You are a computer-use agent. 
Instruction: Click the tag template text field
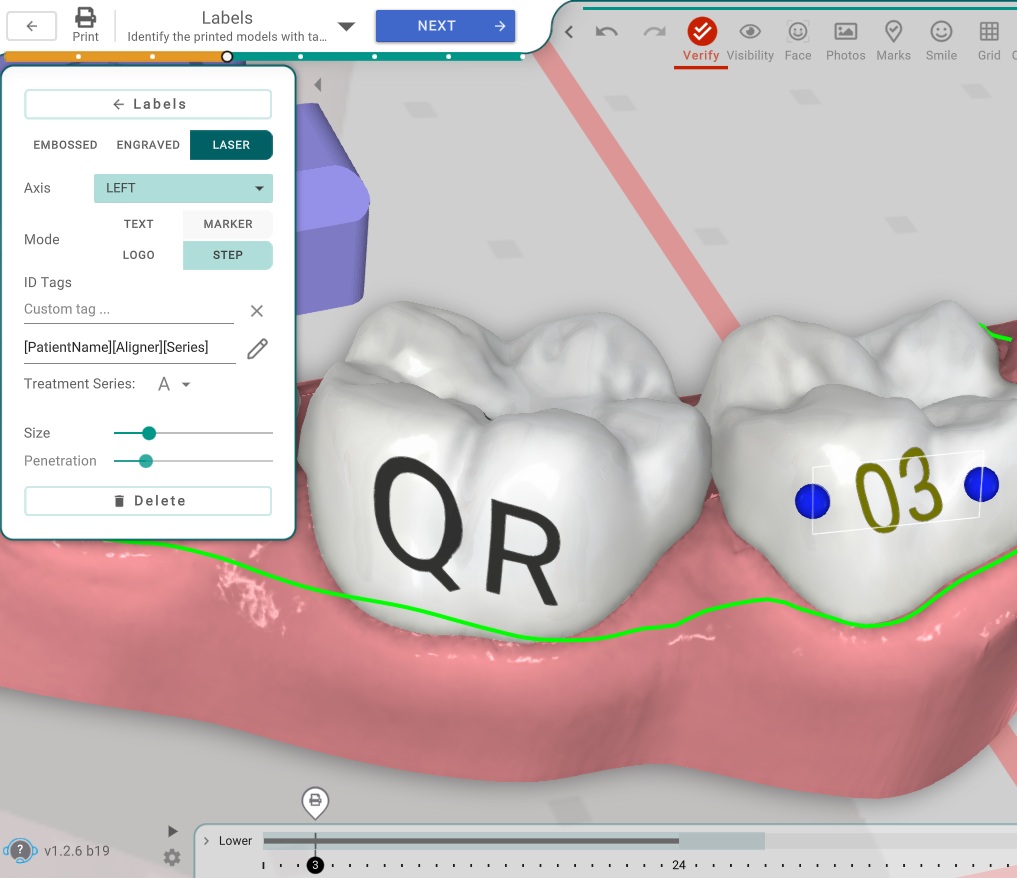pos(130,348)
